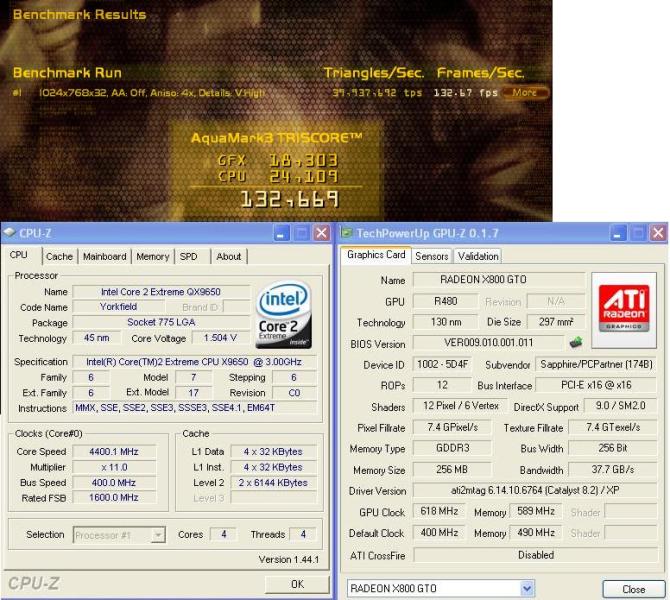The image size is (670, 600).
Task: Click the GPU field R480
Action: pyautogui.click(x=445, y=301)
